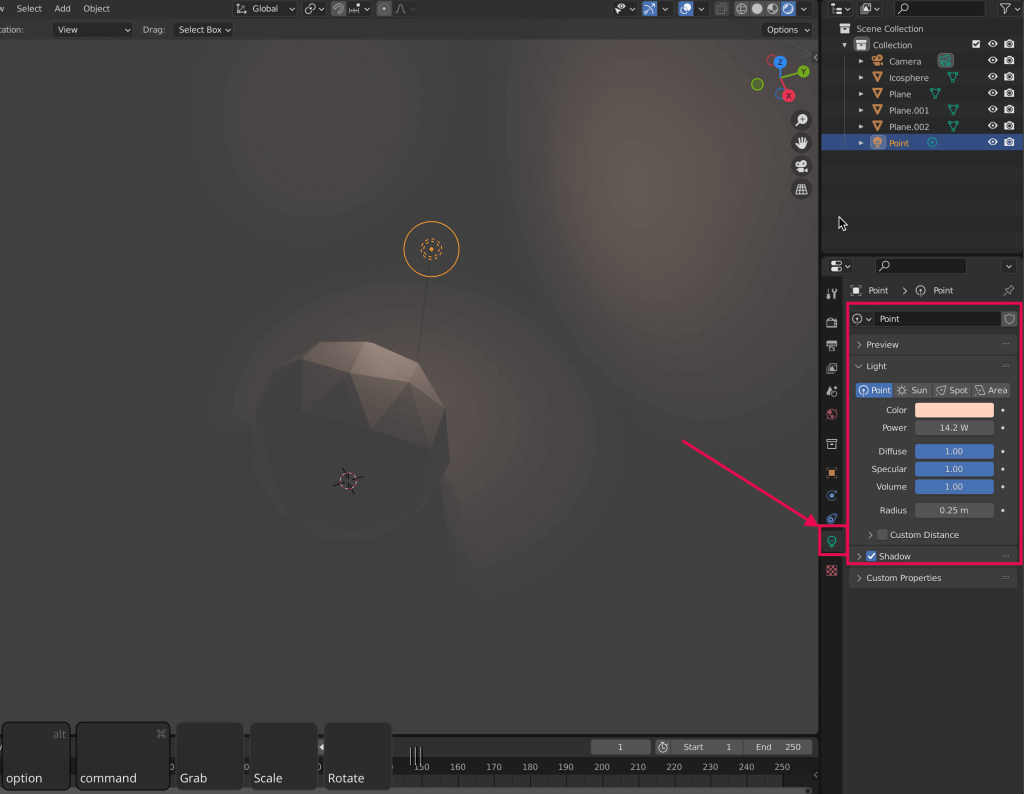
Task: Open the World properties tab
Action: tap(831, 414)
